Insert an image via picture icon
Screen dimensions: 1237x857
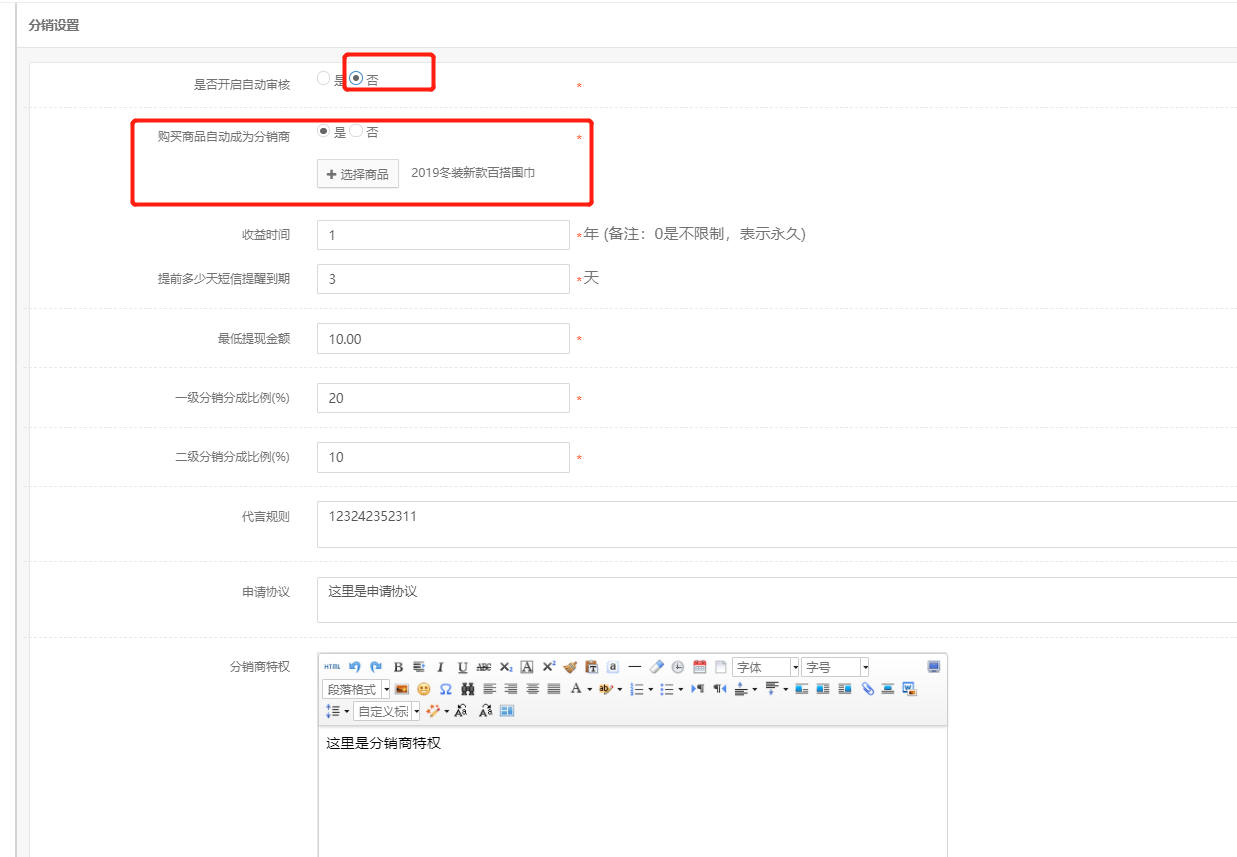pos(401,689)
